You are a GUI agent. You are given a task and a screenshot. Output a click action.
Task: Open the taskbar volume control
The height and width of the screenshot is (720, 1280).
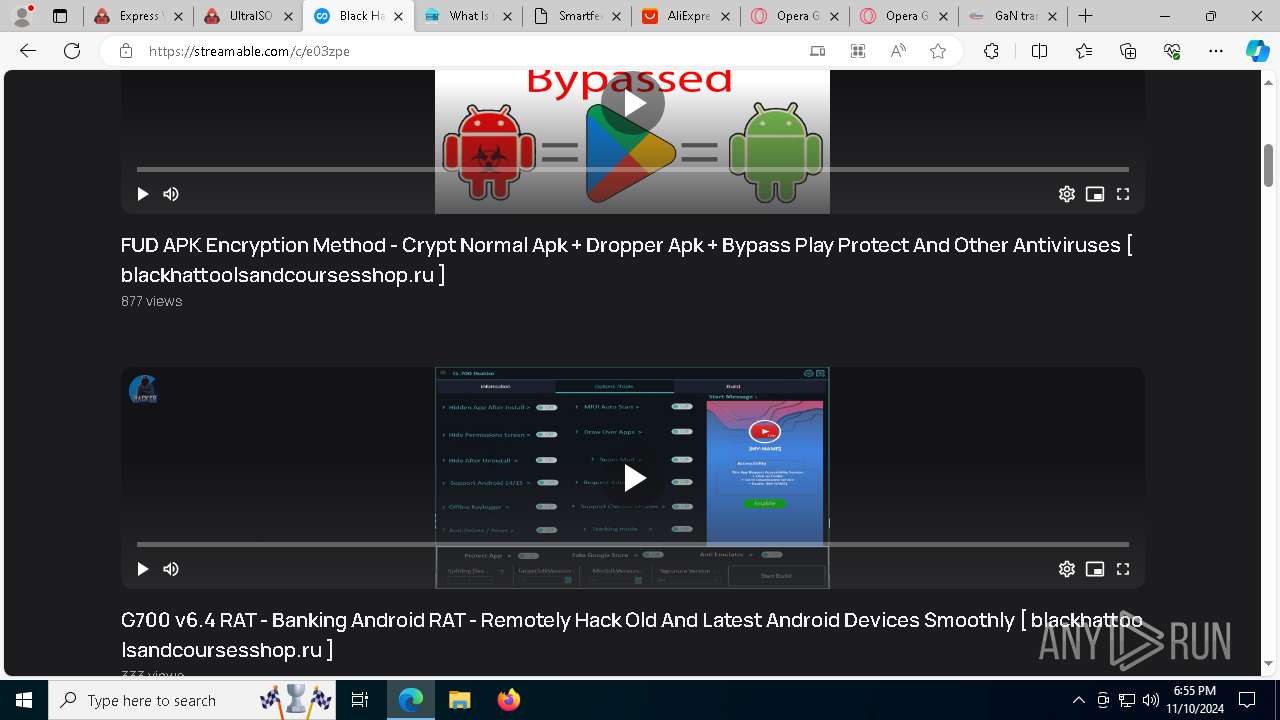(x=1150, y=700)
